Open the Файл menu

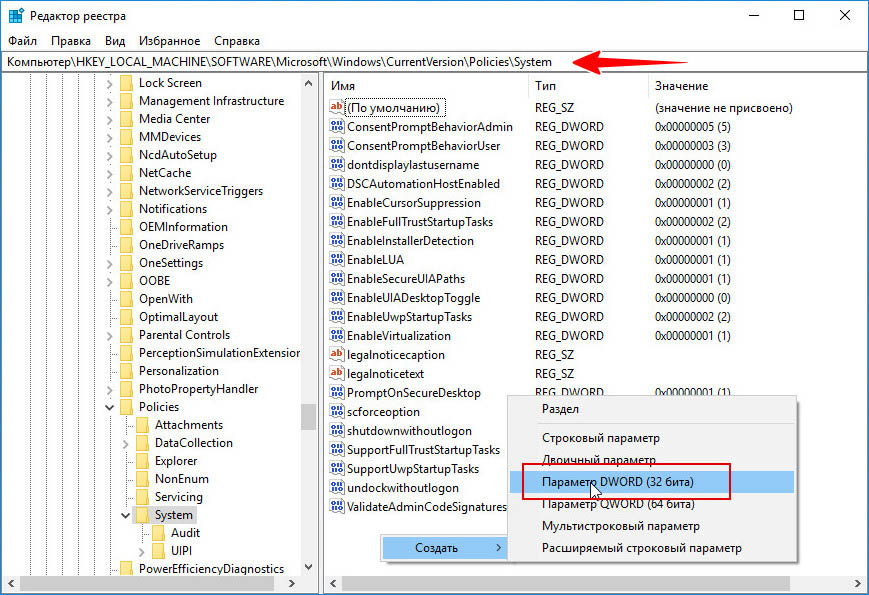coord(22,41)
